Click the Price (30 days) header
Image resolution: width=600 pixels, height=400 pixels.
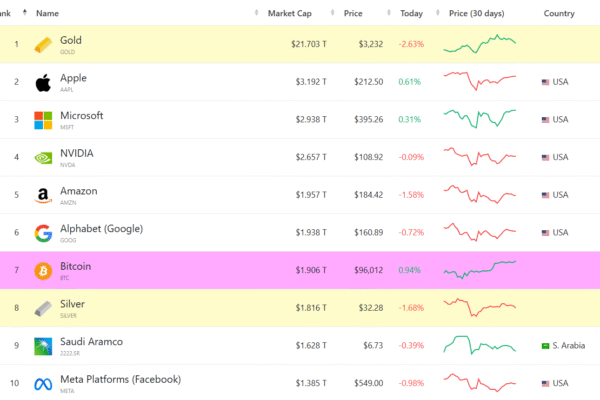pyautogui.click(x=476, y=13)
